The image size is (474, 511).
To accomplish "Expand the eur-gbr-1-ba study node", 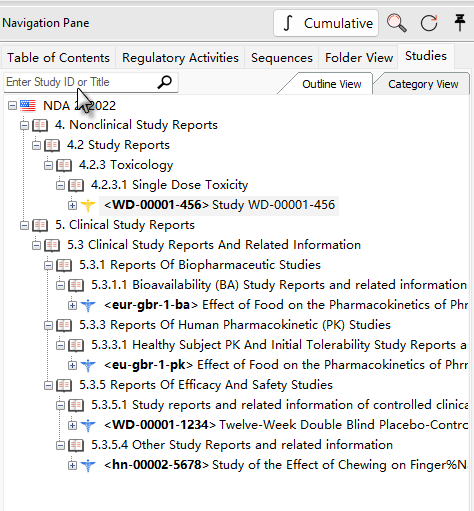I will coord(72,305).
